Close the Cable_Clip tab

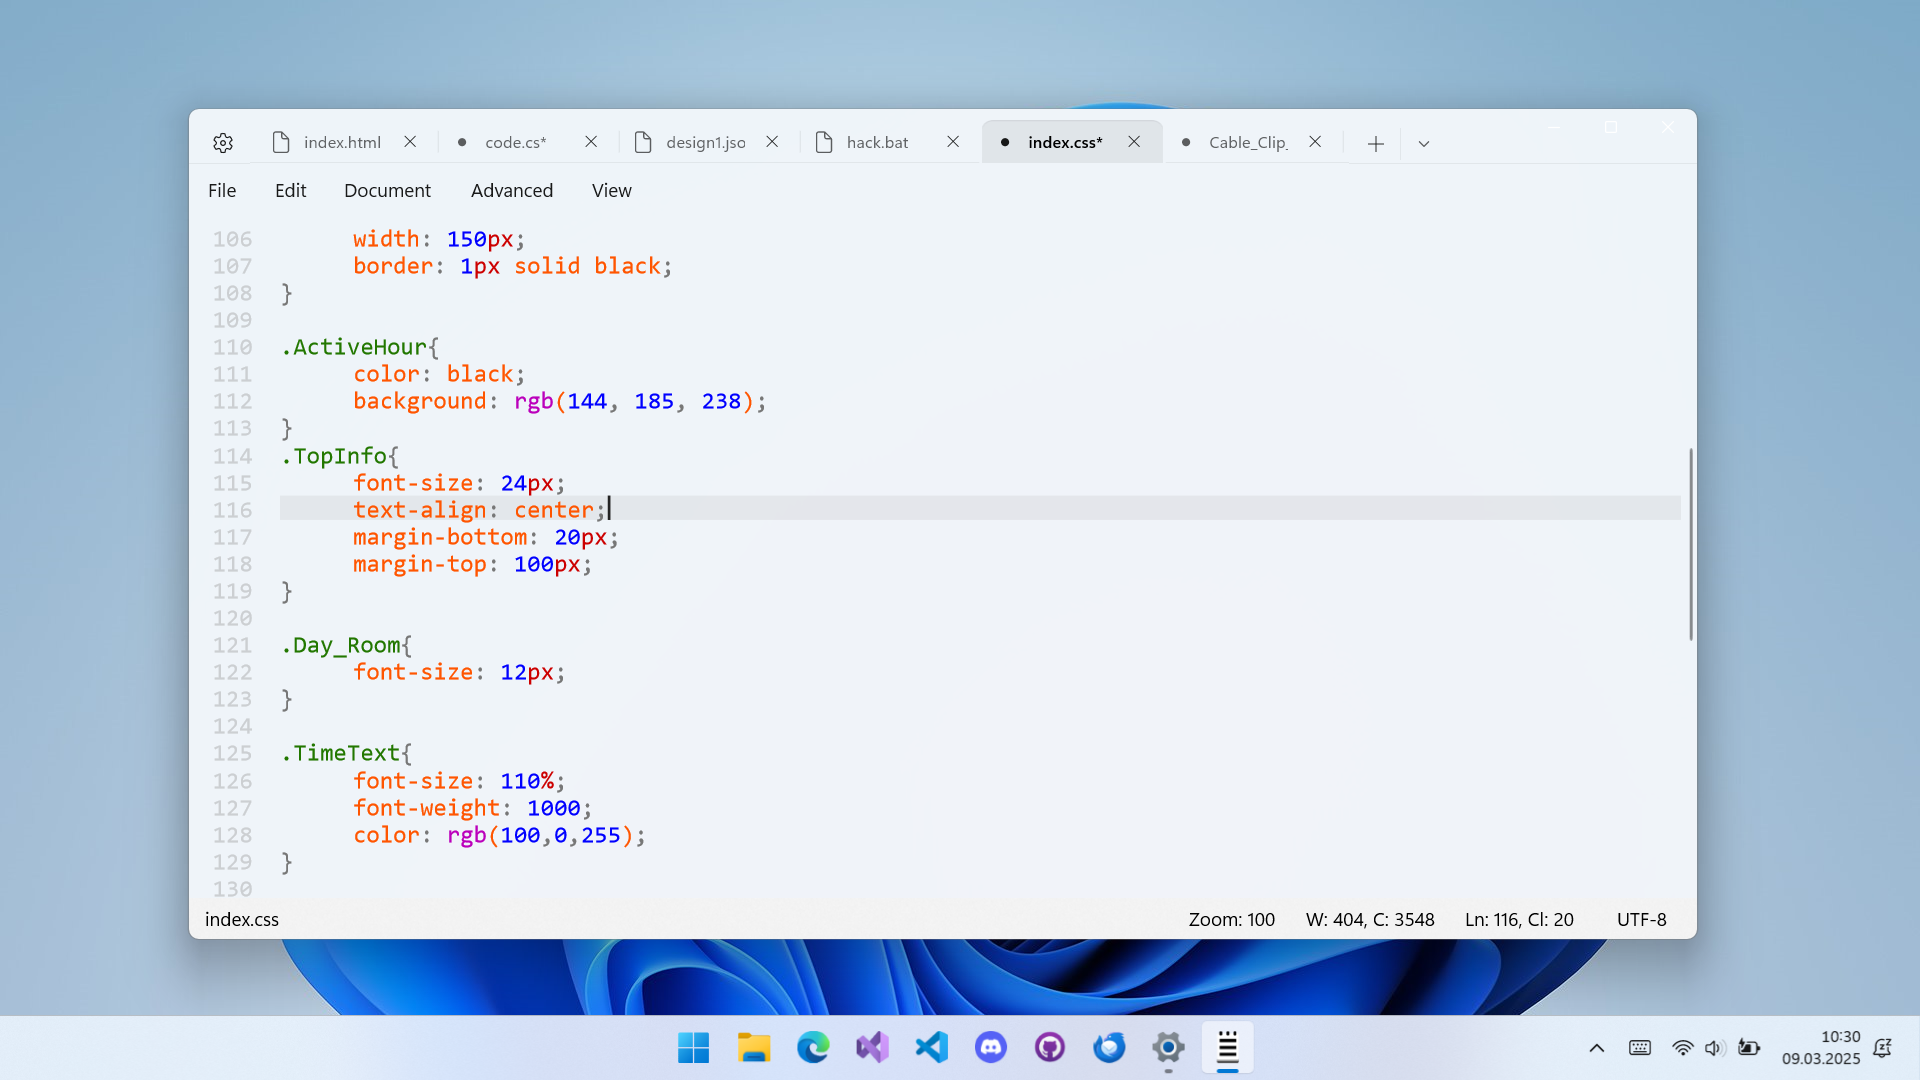pyautogui.click(x=1315, y=142)
